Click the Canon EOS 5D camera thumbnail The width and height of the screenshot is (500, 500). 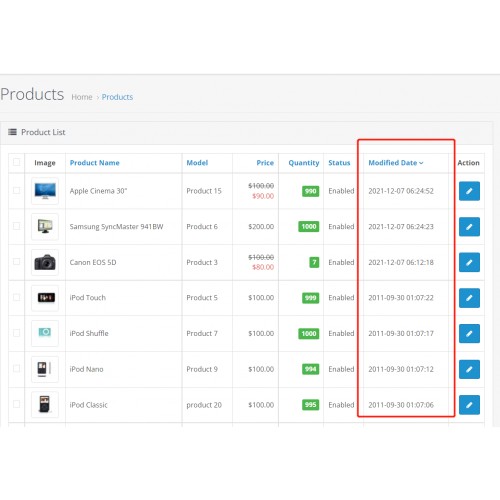coord(45,262)
